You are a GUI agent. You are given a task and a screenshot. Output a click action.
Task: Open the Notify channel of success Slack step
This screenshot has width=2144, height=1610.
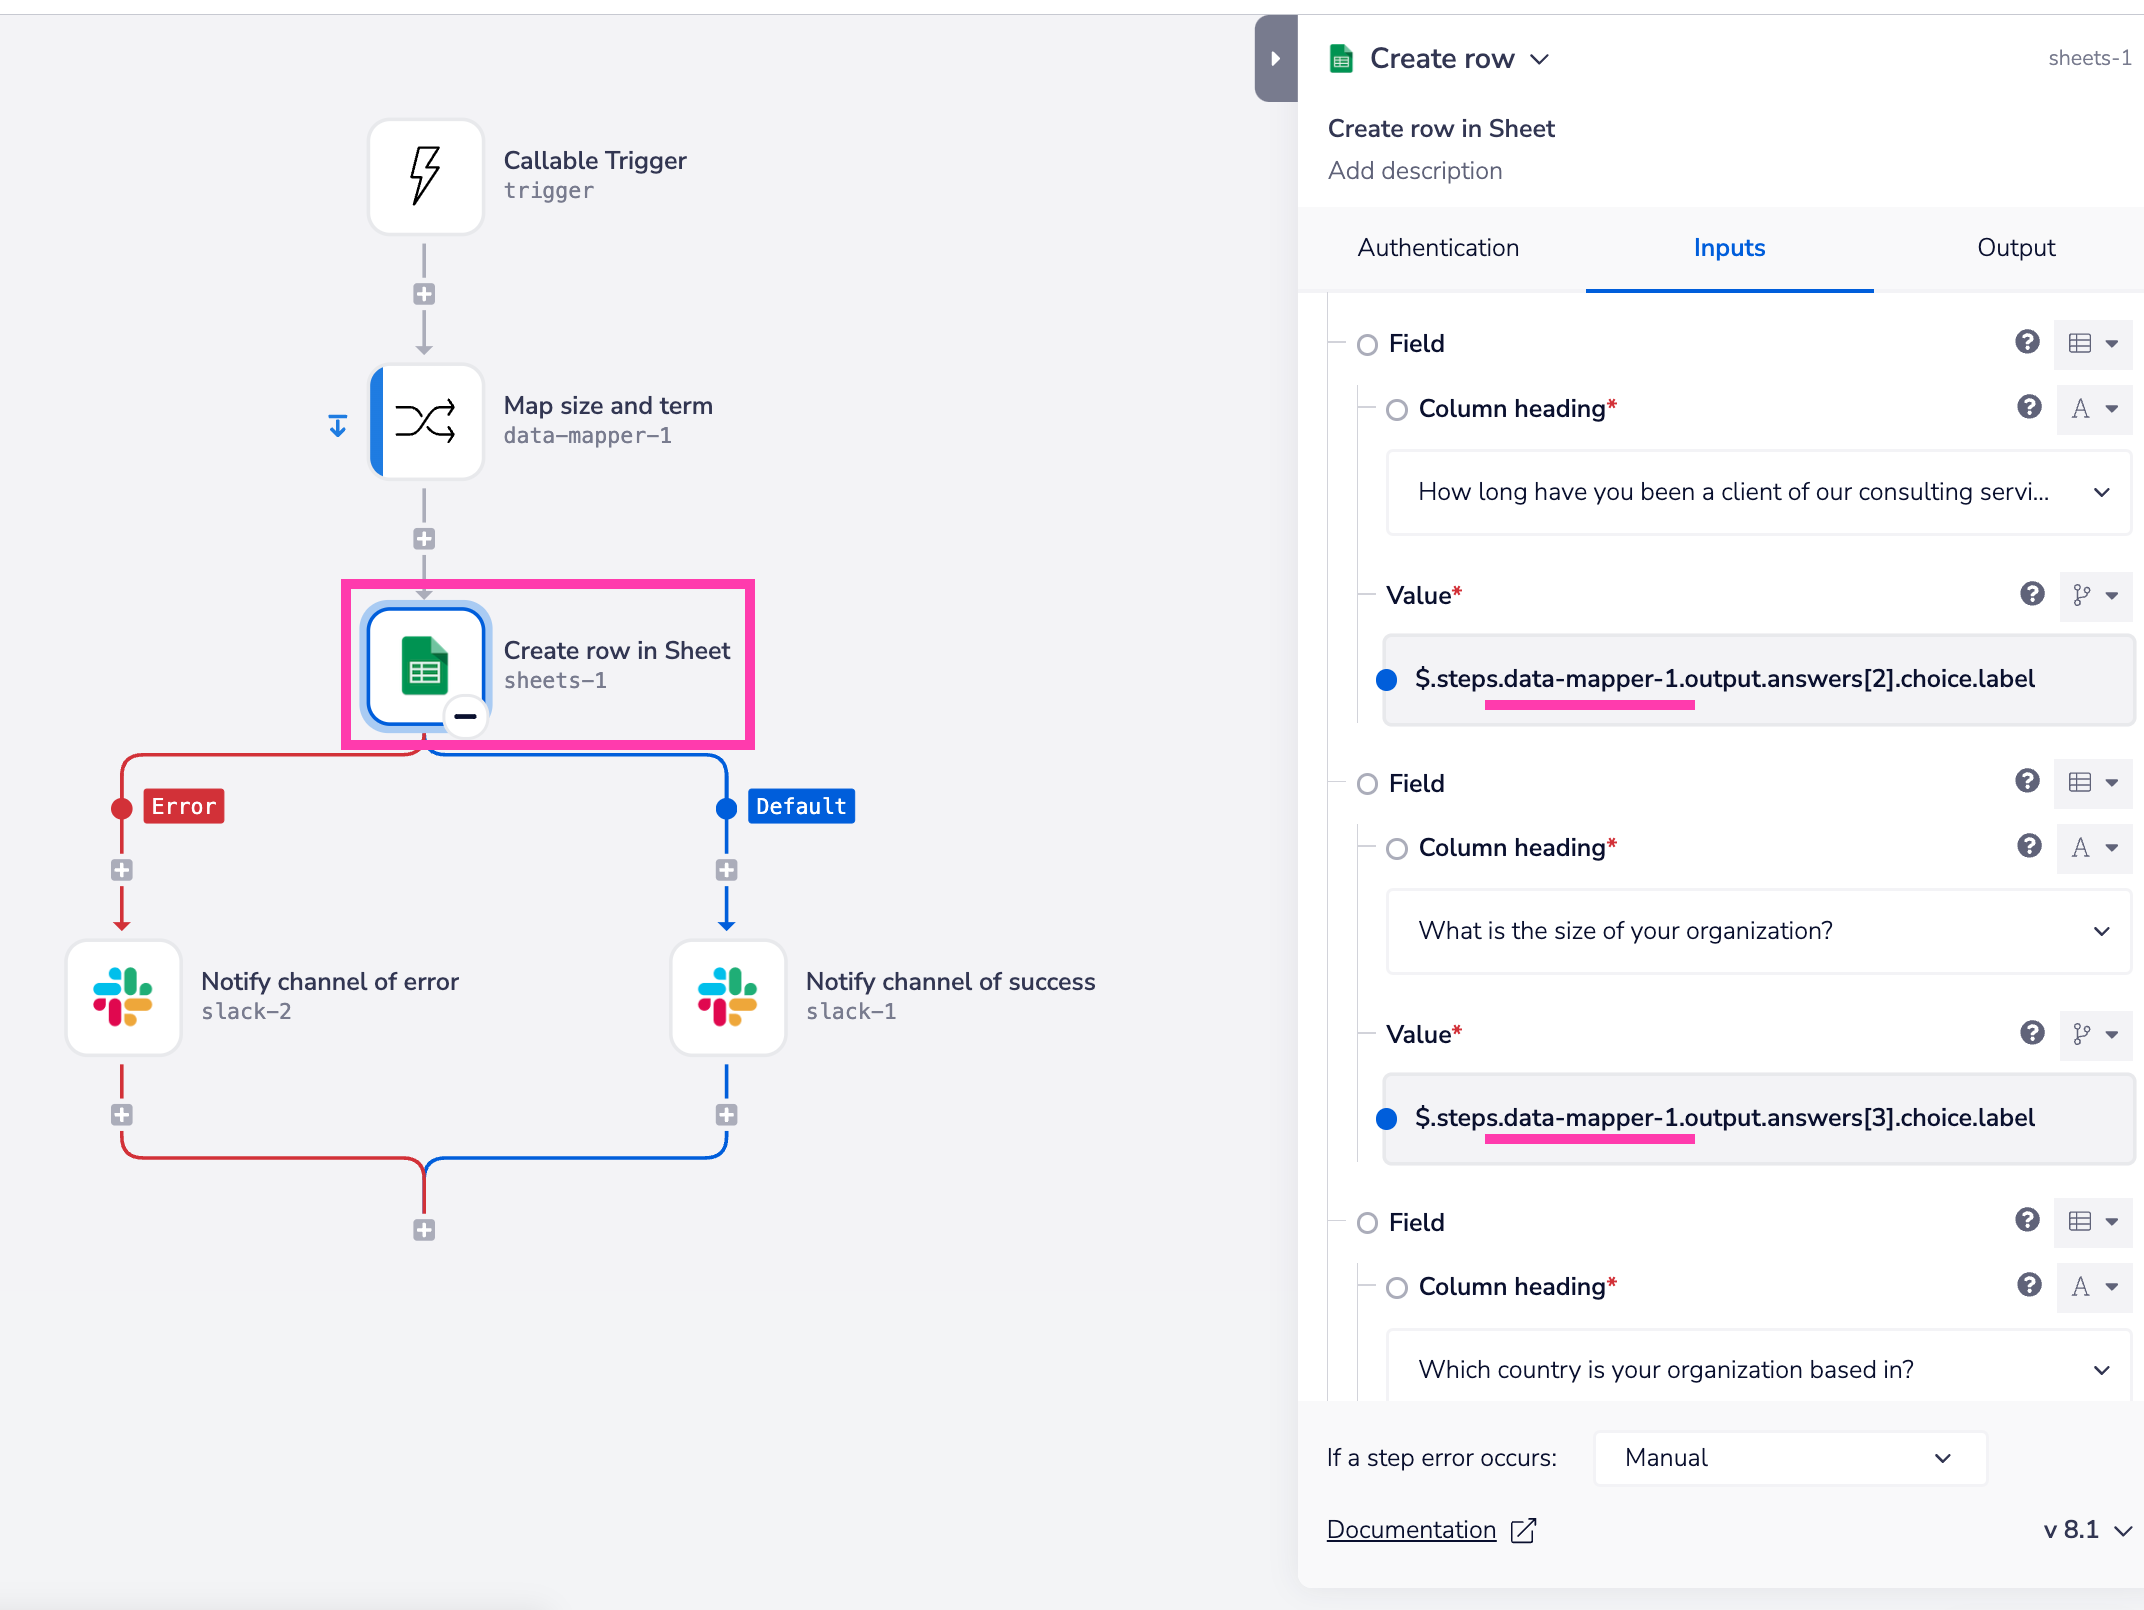tap(728, 997)
